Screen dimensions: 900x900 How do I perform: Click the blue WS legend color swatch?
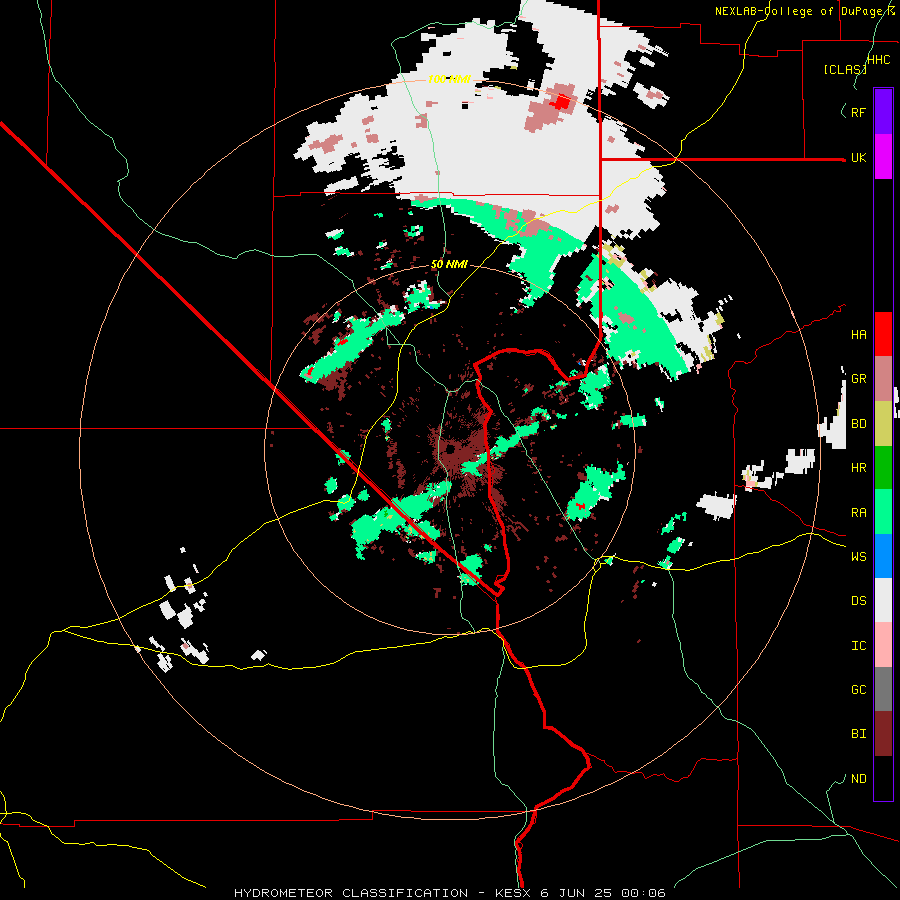[x=883, y=556]
